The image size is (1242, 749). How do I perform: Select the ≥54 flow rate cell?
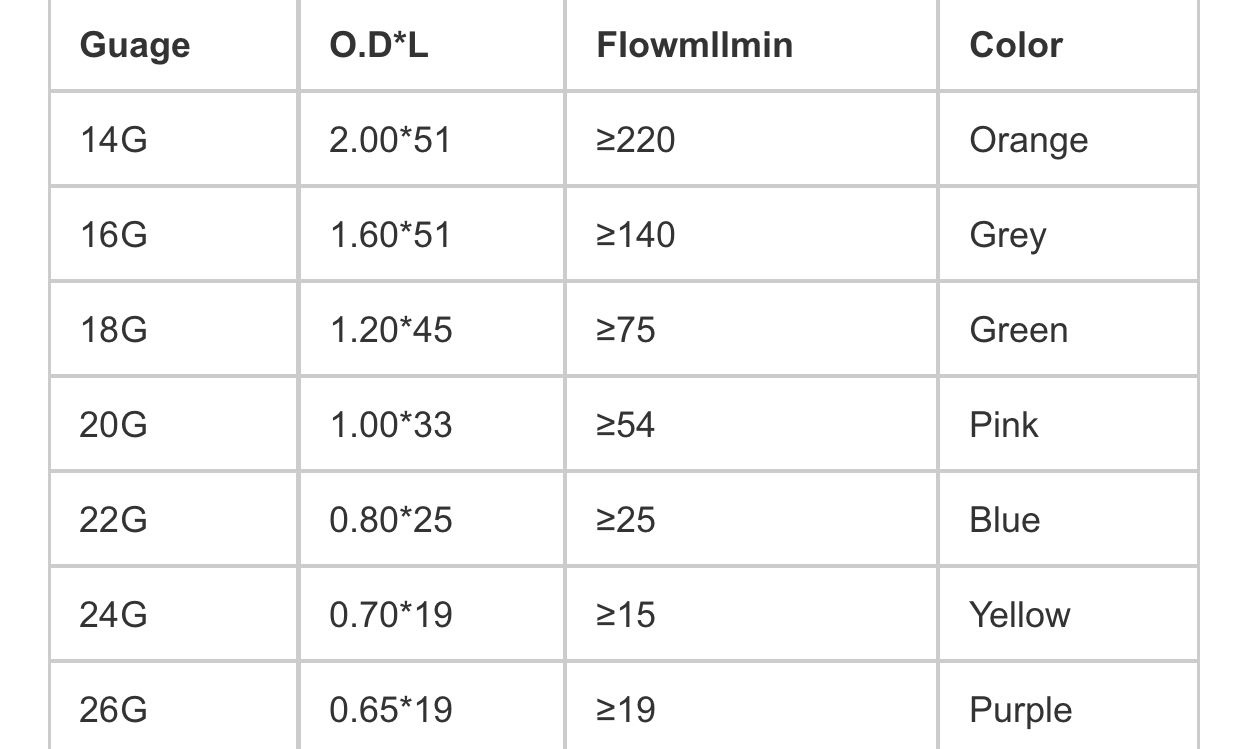(626, 425)
